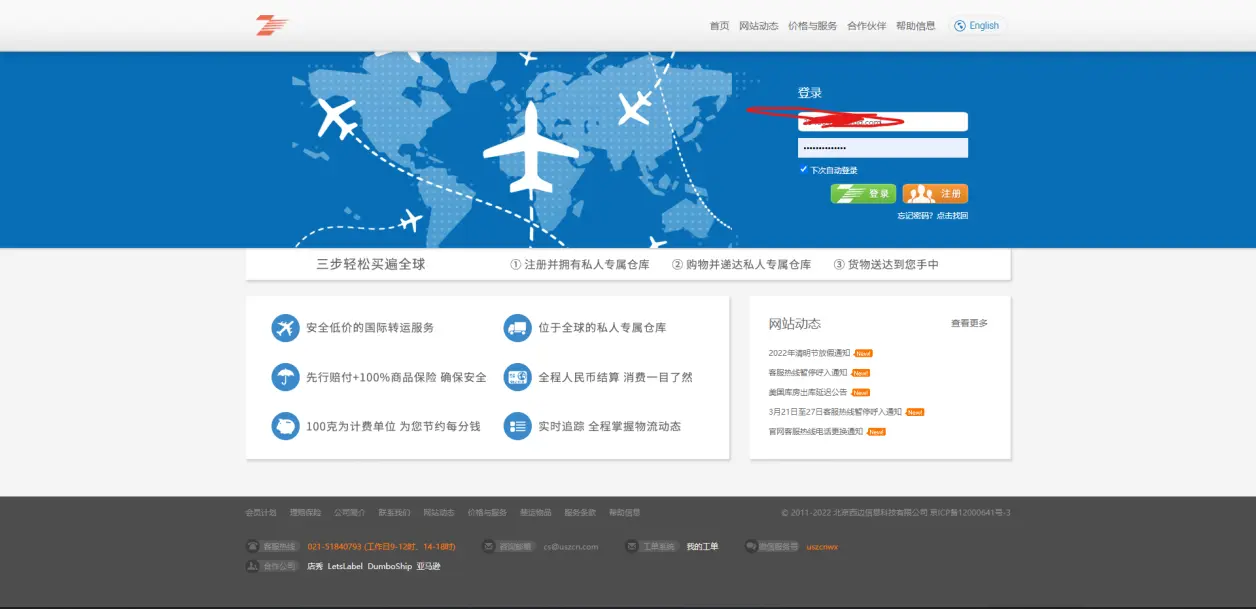Screen dimensions: 1256x609
Task: Click the green 登录 button
Action: click(x=863, y=193)
